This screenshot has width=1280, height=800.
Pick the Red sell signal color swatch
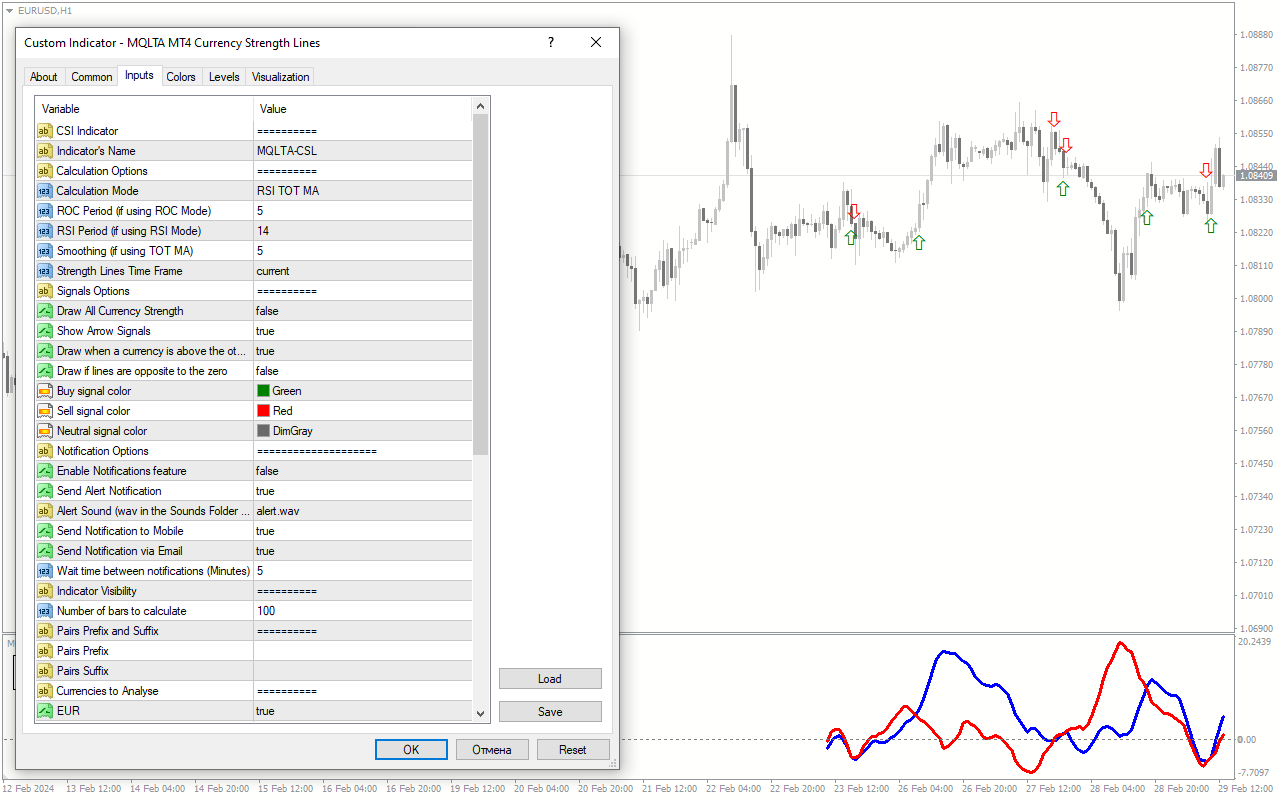[x=264, y=411]
